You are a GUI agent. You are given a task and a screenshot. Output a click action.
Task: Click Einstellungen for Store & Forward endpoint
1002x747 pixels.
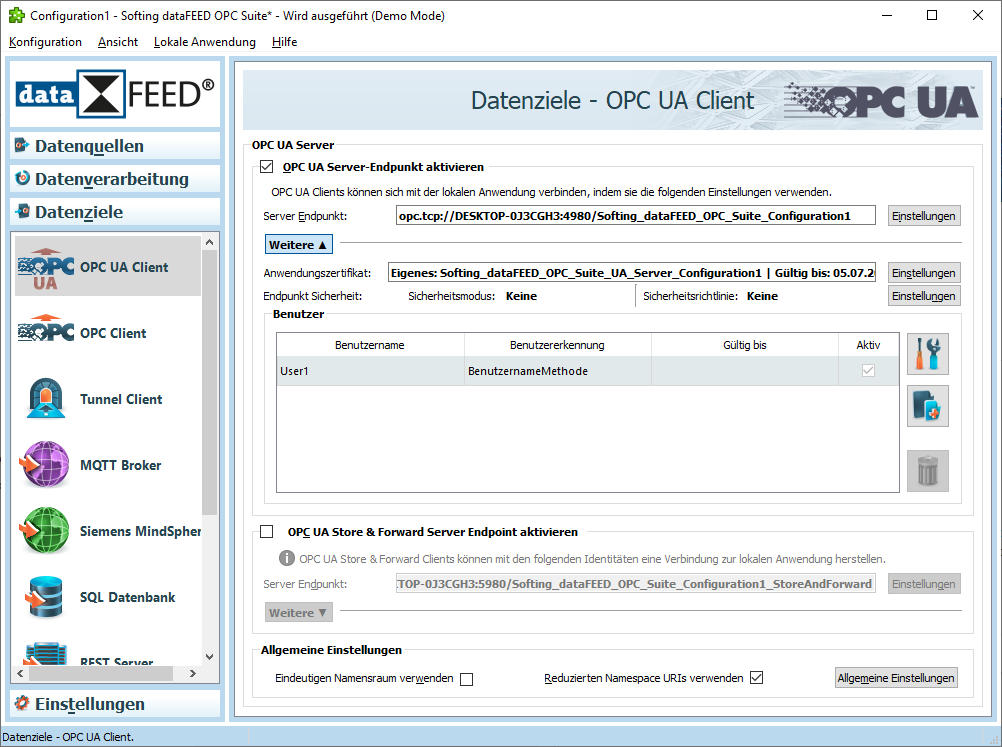(924, 584)
